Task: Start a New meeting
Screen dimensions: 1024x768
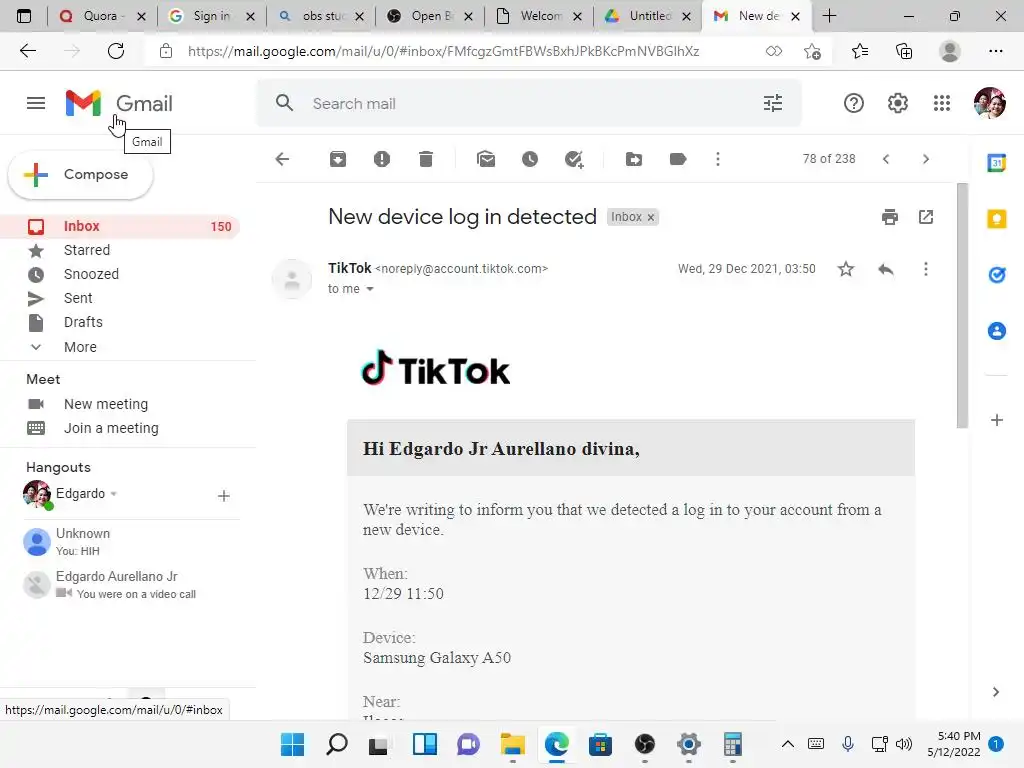Action: (106, 404)
